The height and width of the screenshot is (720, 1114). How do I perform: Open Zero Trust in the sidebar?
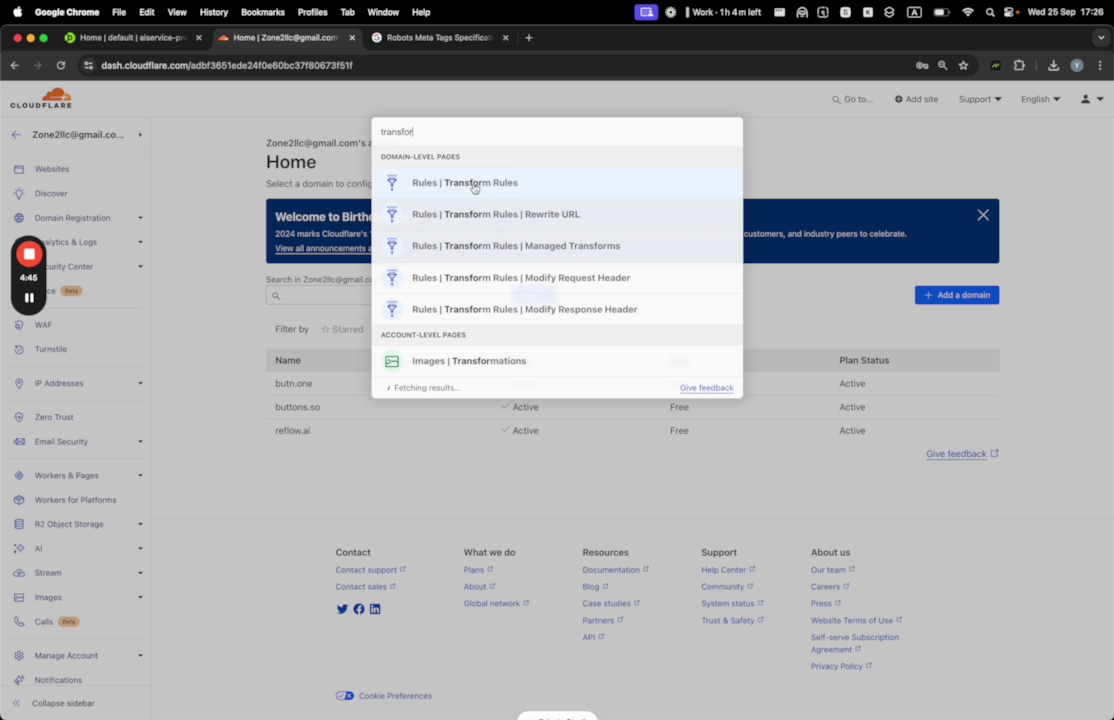54,417
